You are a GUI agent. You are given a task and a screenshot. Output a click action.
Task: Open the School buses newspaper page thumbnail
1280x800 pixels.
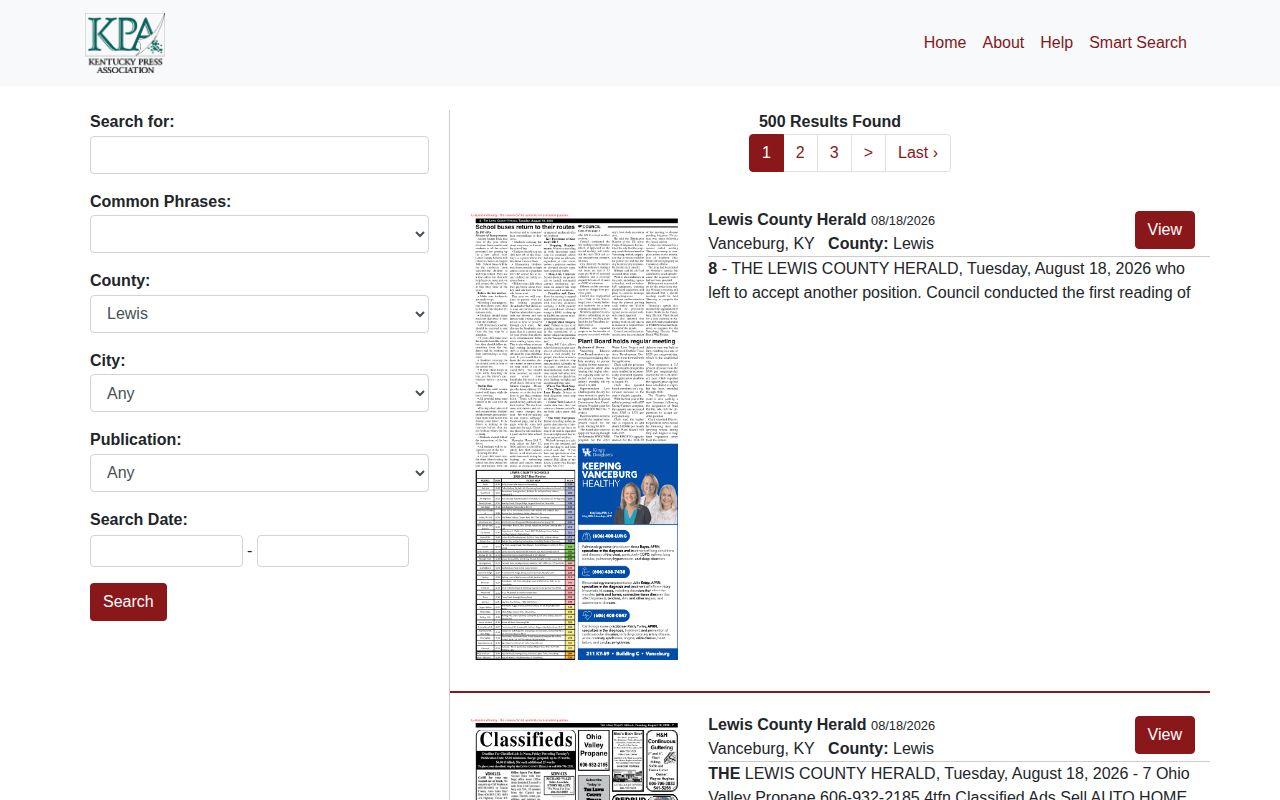click(576, 436)
